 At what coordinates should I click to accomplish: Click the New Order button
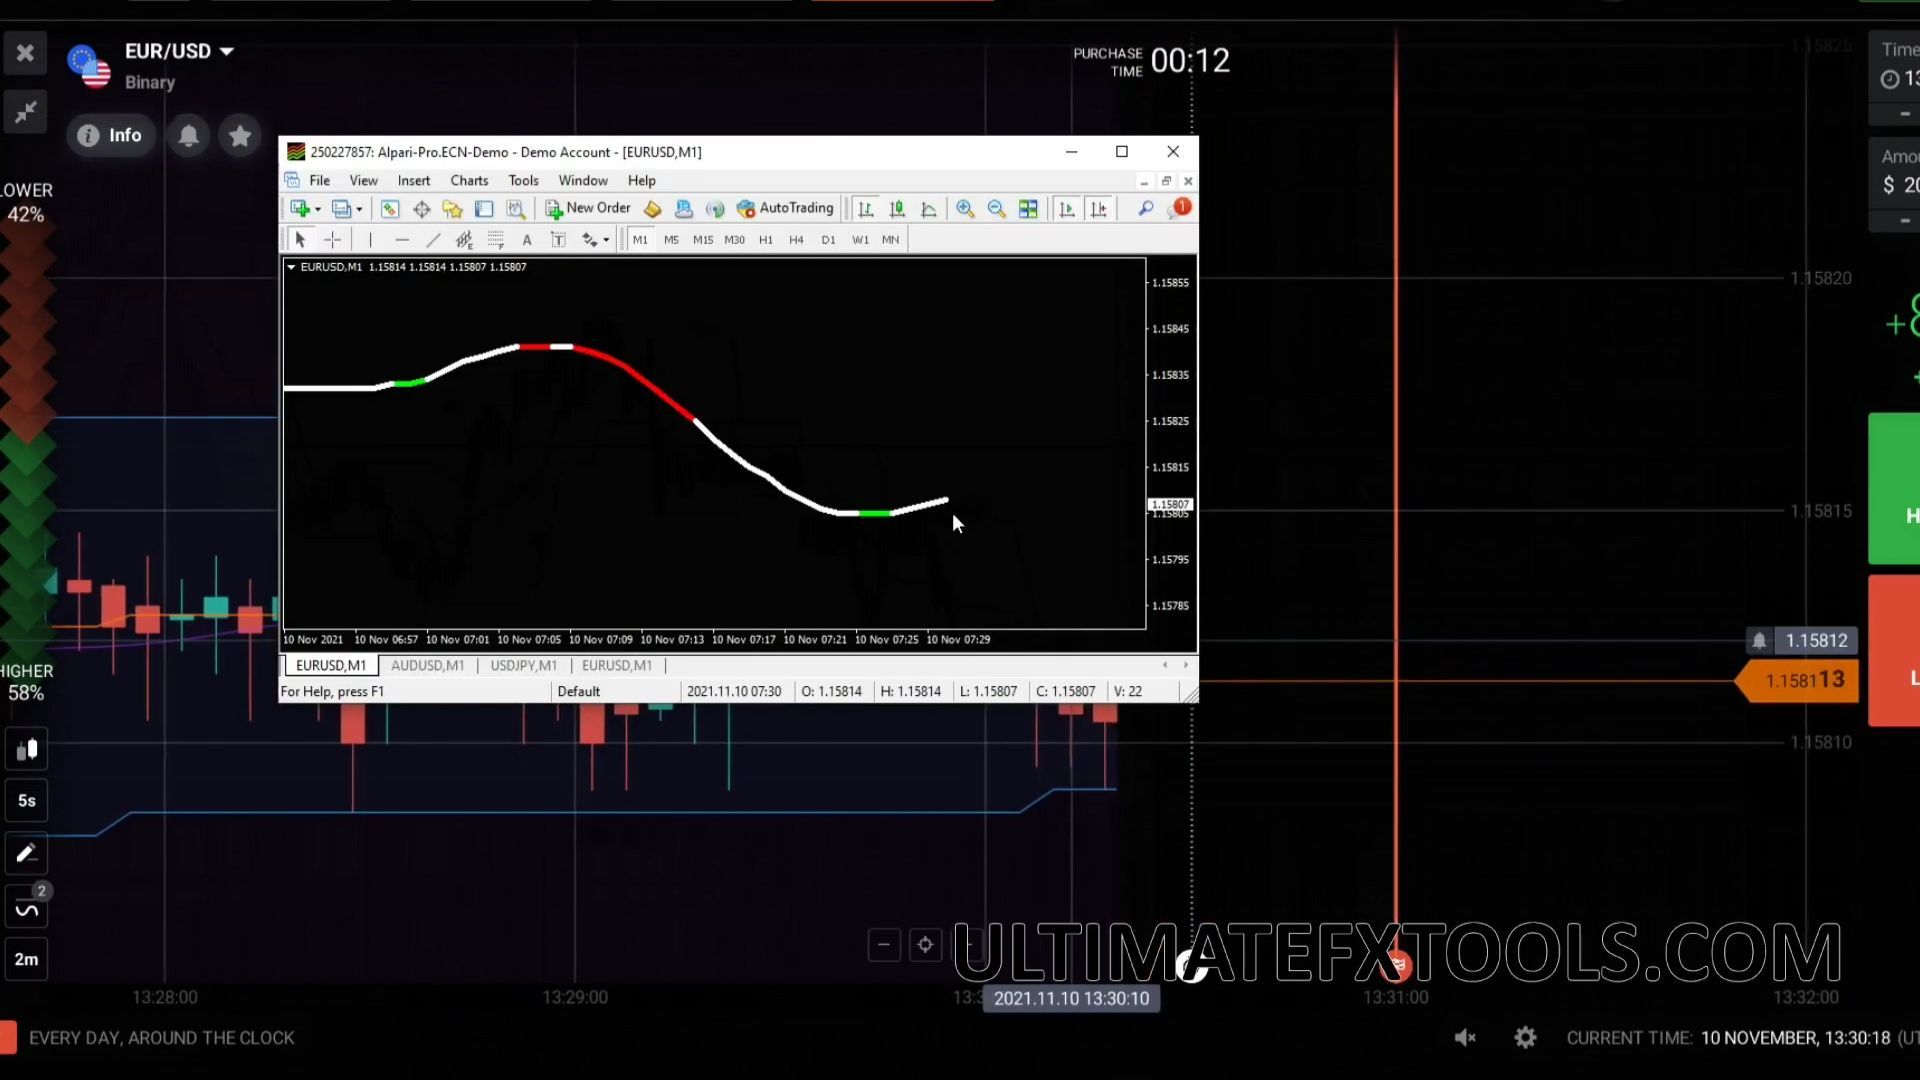click(588, 208)
